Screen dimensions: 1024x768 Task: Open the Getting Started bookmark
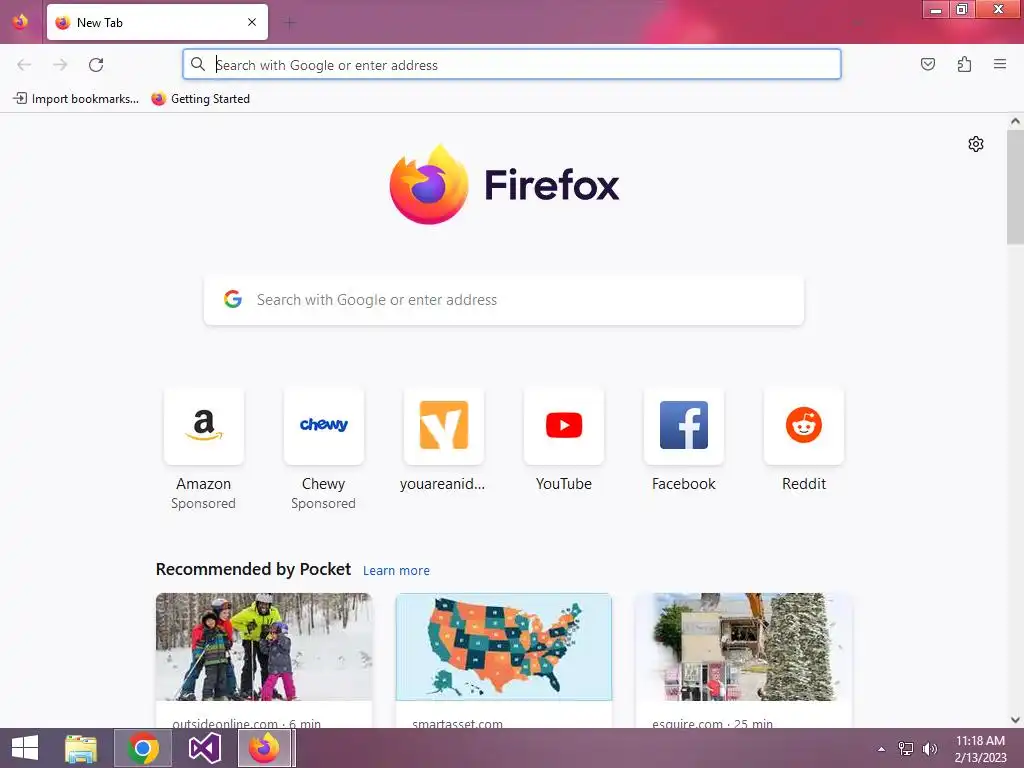click(x=200, y=99)
